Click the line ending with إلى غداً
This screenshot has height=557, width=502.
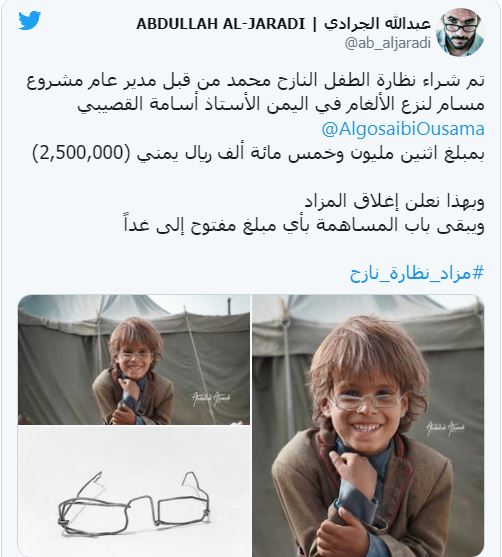[304, 225]
